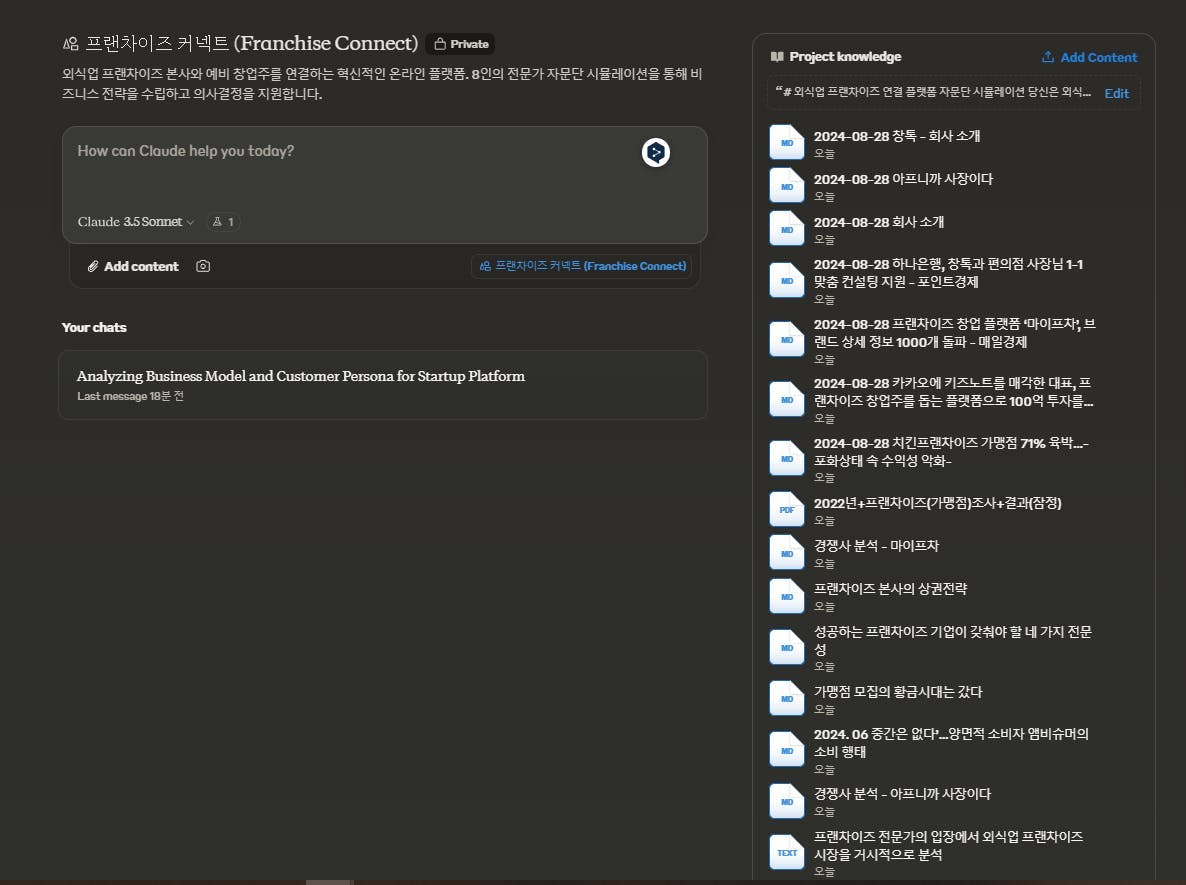1186x885 pixels.
Task: Select '2024. 06 중간은 없다' document title
Action: pos(952,743)
